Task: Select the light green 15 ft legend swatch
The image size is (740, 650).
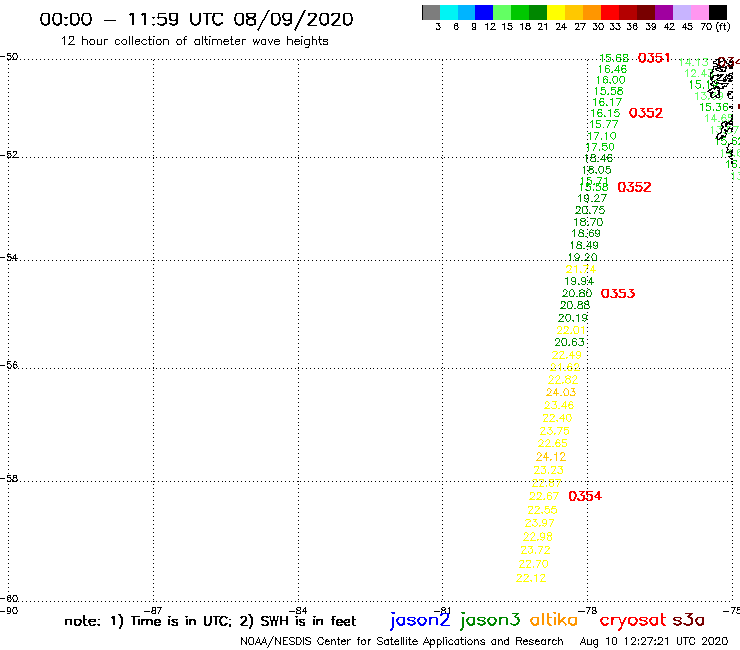Action: (x=502, y=12)
